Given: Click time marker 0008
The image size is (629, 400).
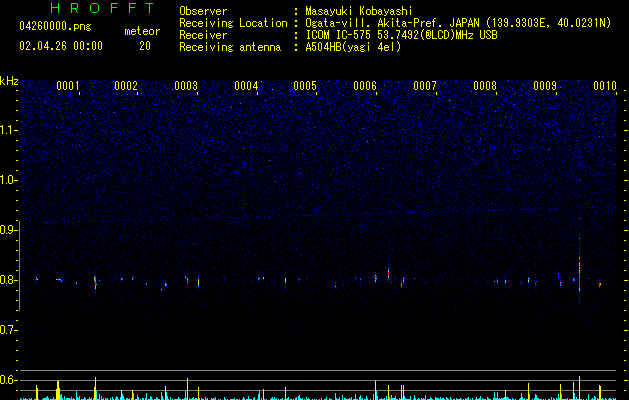Looking at the screenshot, I should point(485,86).
